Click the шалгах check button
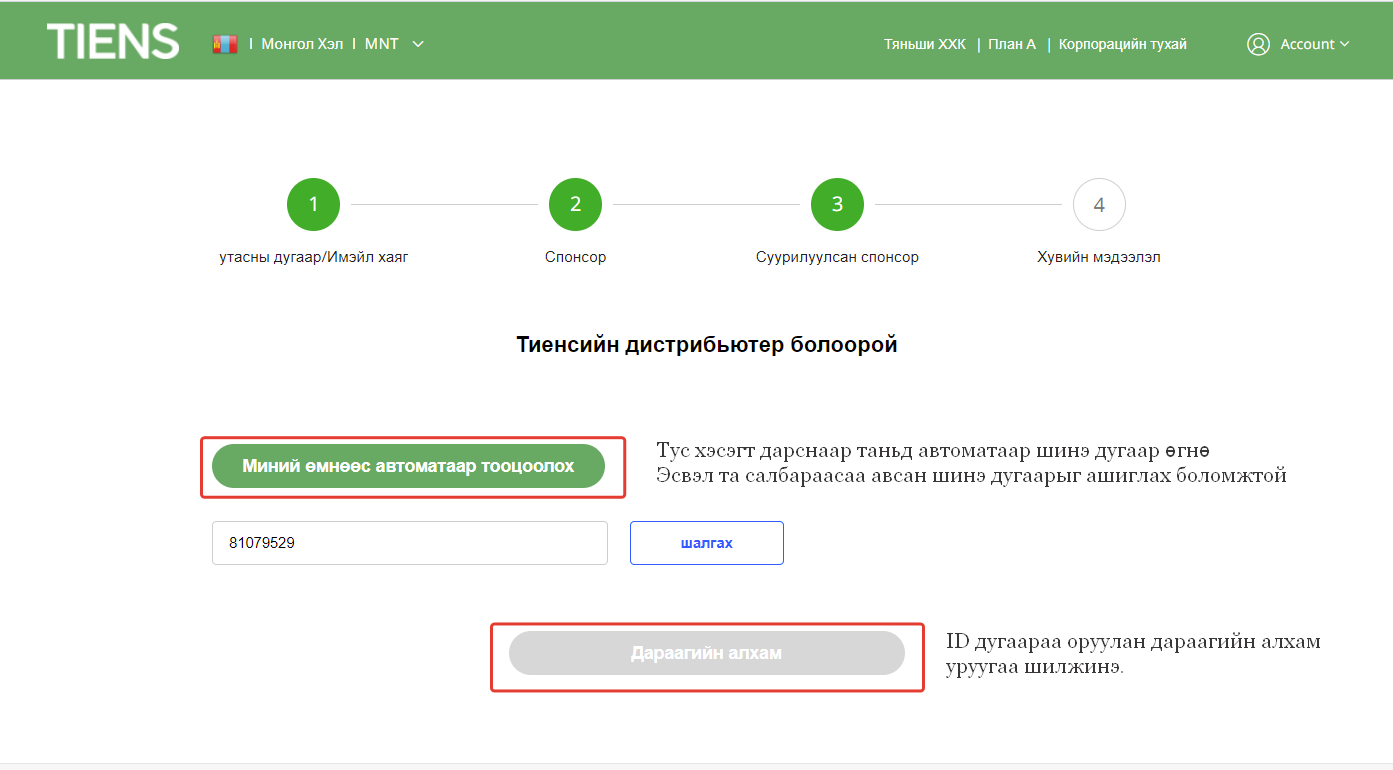 [706, 543]
